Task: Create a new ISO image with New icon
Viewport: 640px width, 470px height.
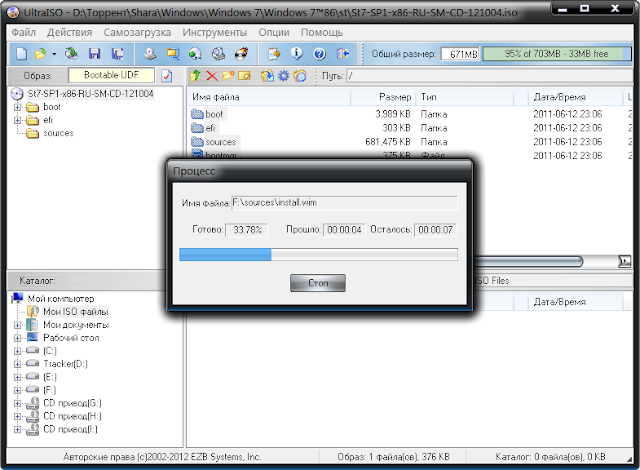Action: [21, 53]
